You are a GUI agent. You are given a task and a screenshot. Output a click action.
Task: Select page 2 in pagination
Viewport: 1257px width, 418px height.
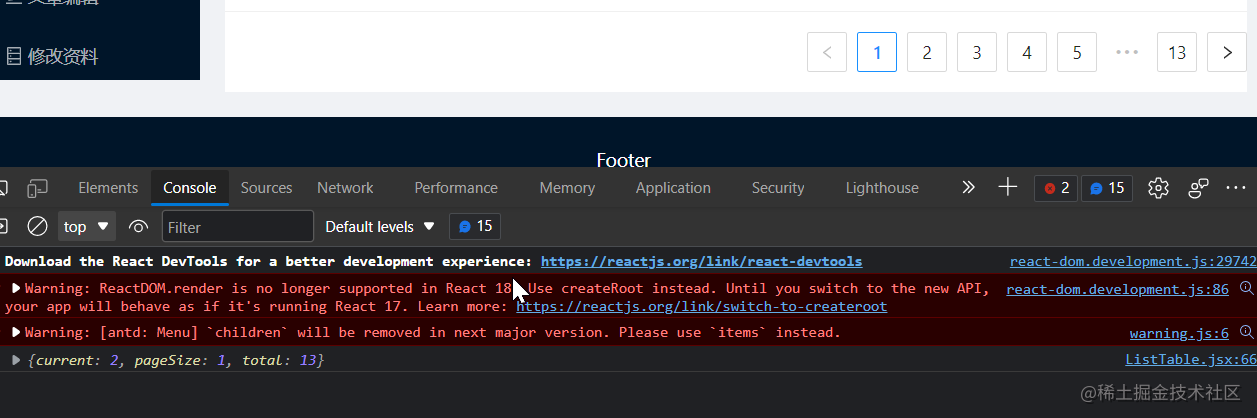tap(927, 52)
